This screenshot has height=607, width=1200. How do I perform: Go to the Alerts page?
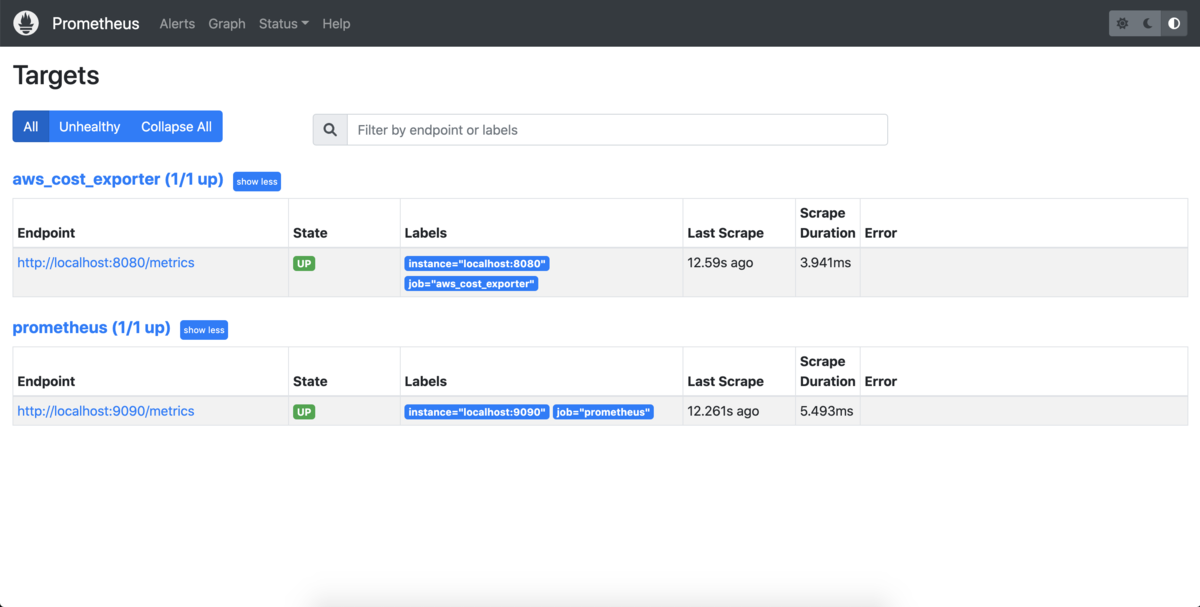click(x=177, y=24)
